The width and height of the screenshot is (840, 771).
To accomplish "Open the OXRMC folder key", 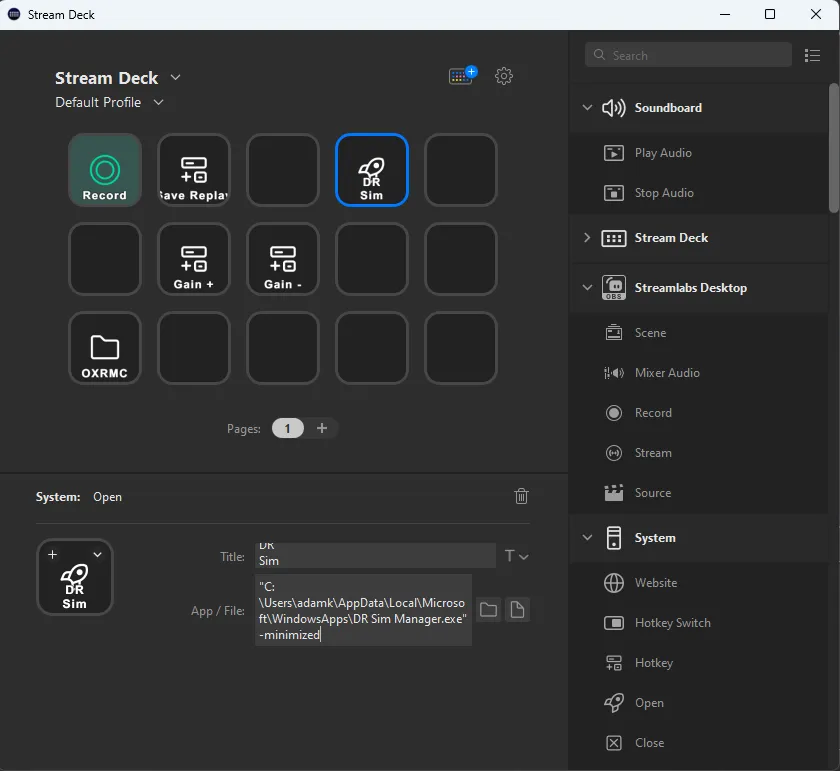I will pyautogui.click(x=105, y=348).
